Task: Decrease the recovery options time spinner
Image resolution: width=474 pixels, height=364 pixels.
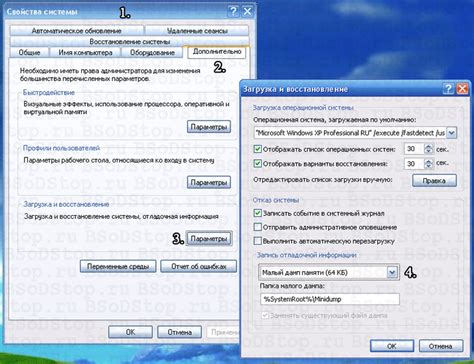Action: pos(428,166)
